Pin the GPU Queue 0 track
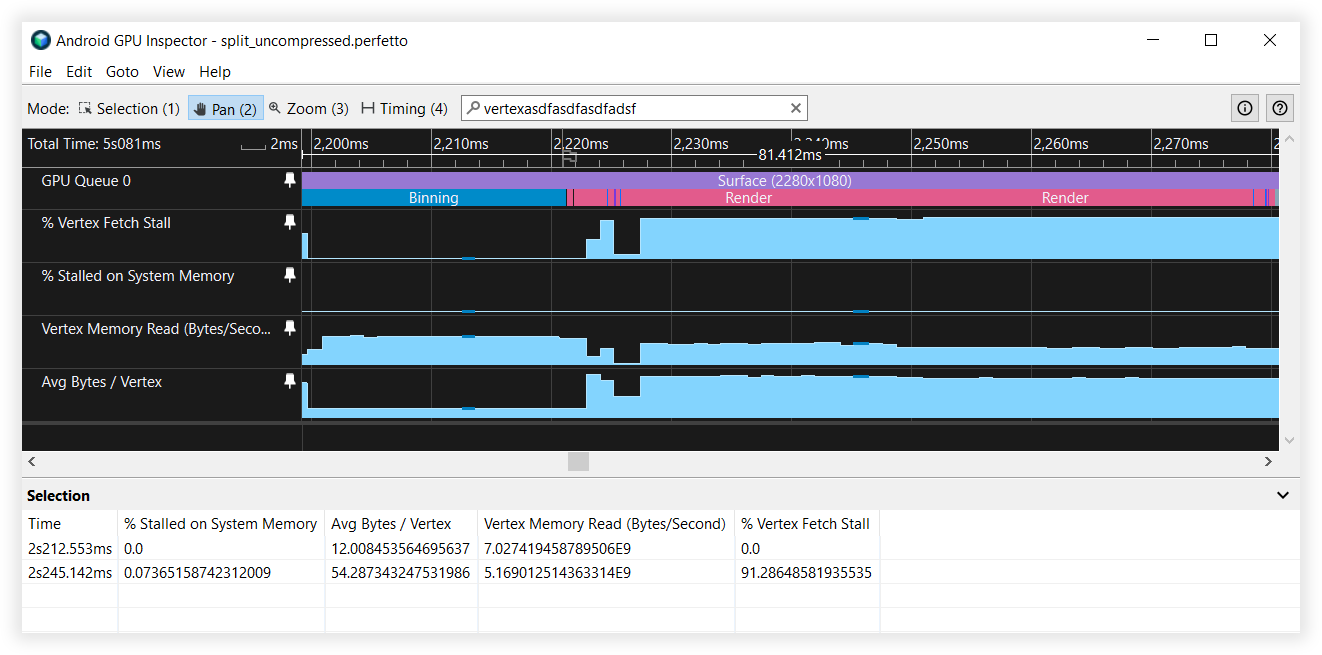 pyautogui.click(x=290, y=180)
